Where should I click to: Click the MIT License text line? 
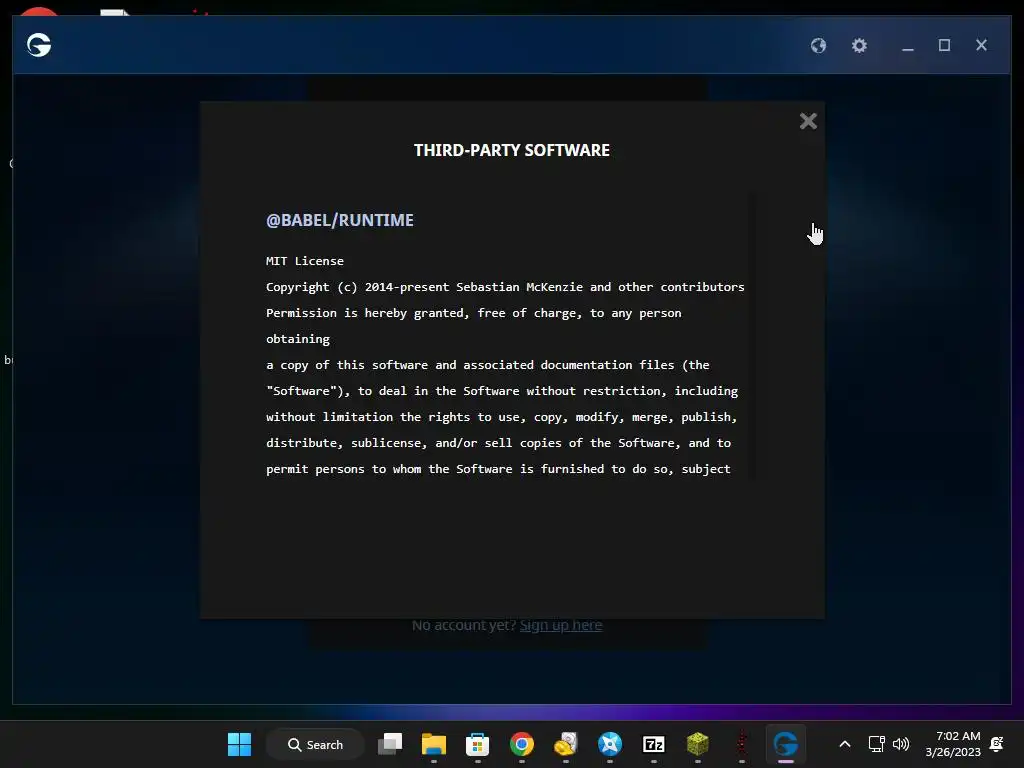pos(304,261)
